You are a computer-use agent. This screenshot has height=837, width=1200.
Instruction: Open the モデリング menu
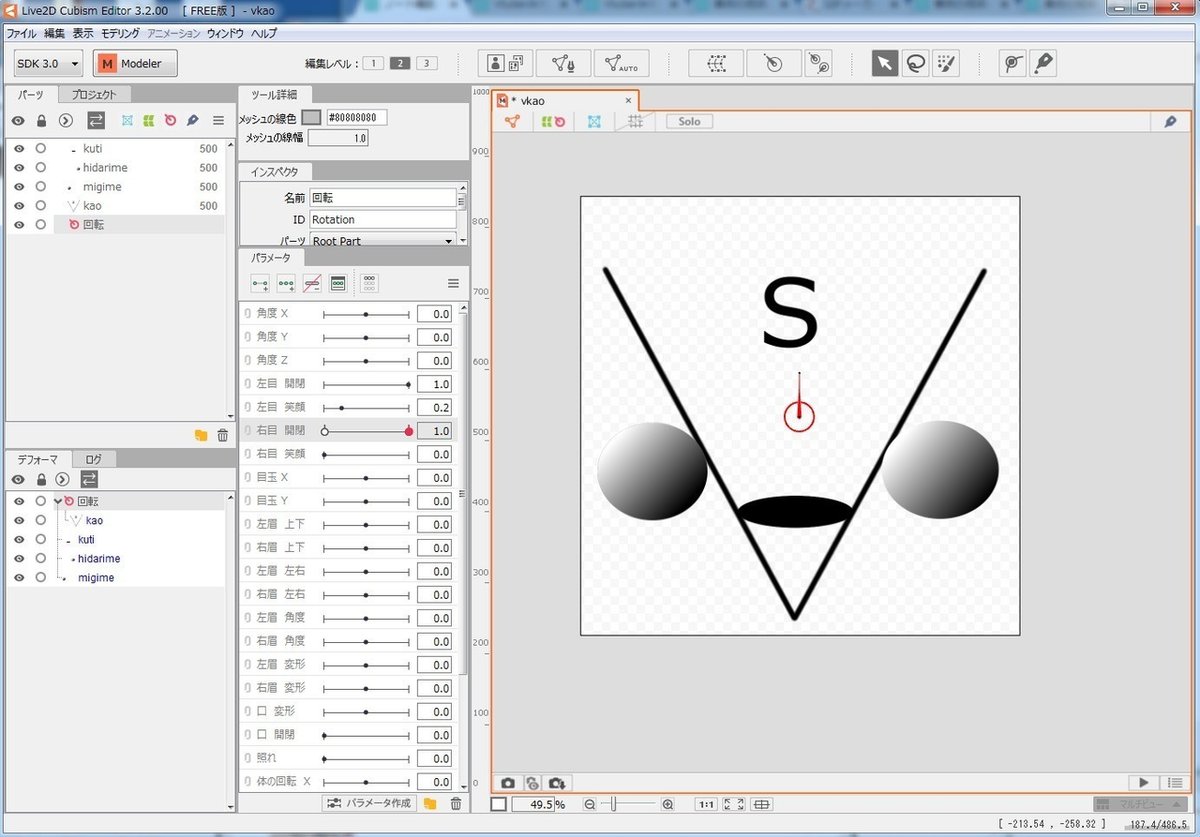[120, 33]
